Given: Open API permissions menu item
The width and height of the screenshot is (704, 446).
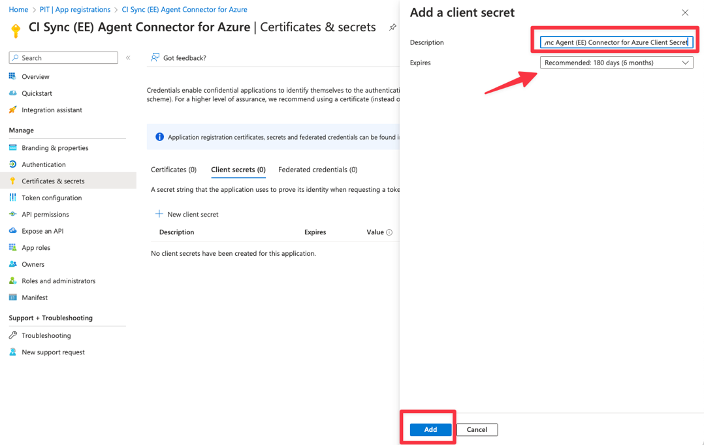Looking at the screenshot, I should tap(45, 214).
